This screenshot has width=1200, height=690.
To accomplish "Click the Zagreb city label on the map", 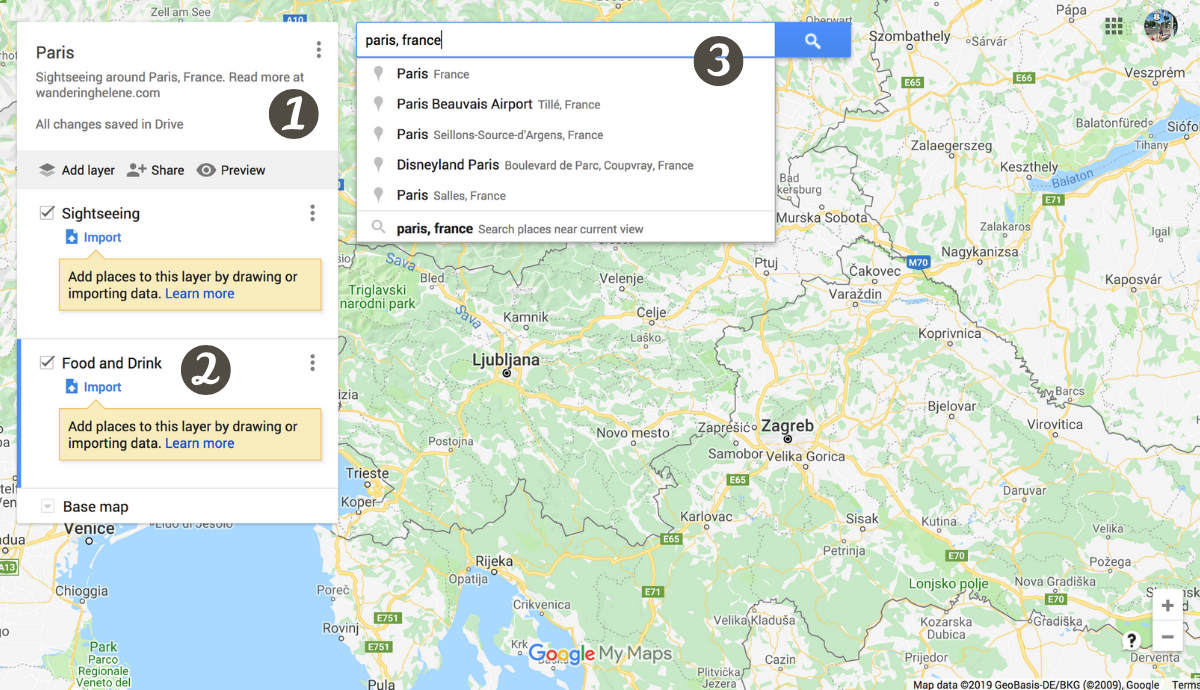I will point(788,426).
